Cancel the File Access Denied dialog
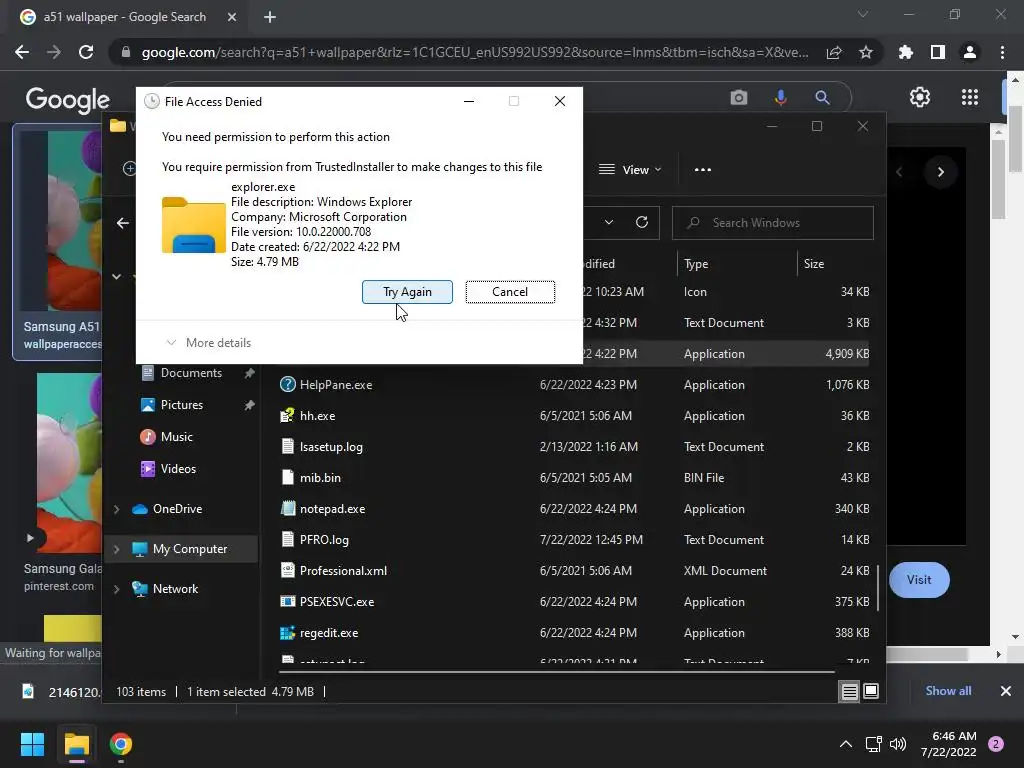This screenshot has width=1024, height=768. coord(510,292)
